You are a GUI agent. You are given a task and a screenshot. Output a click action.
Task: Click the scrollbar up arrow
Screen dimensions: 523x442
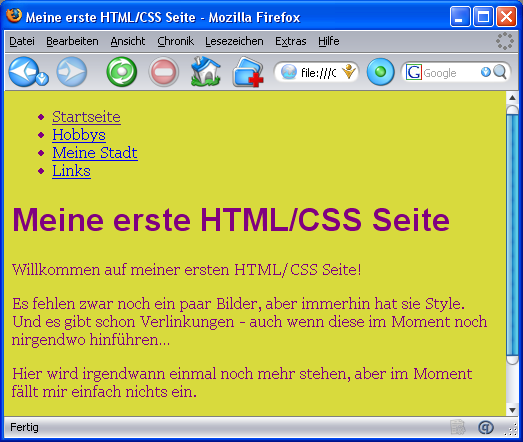(512, 97)
